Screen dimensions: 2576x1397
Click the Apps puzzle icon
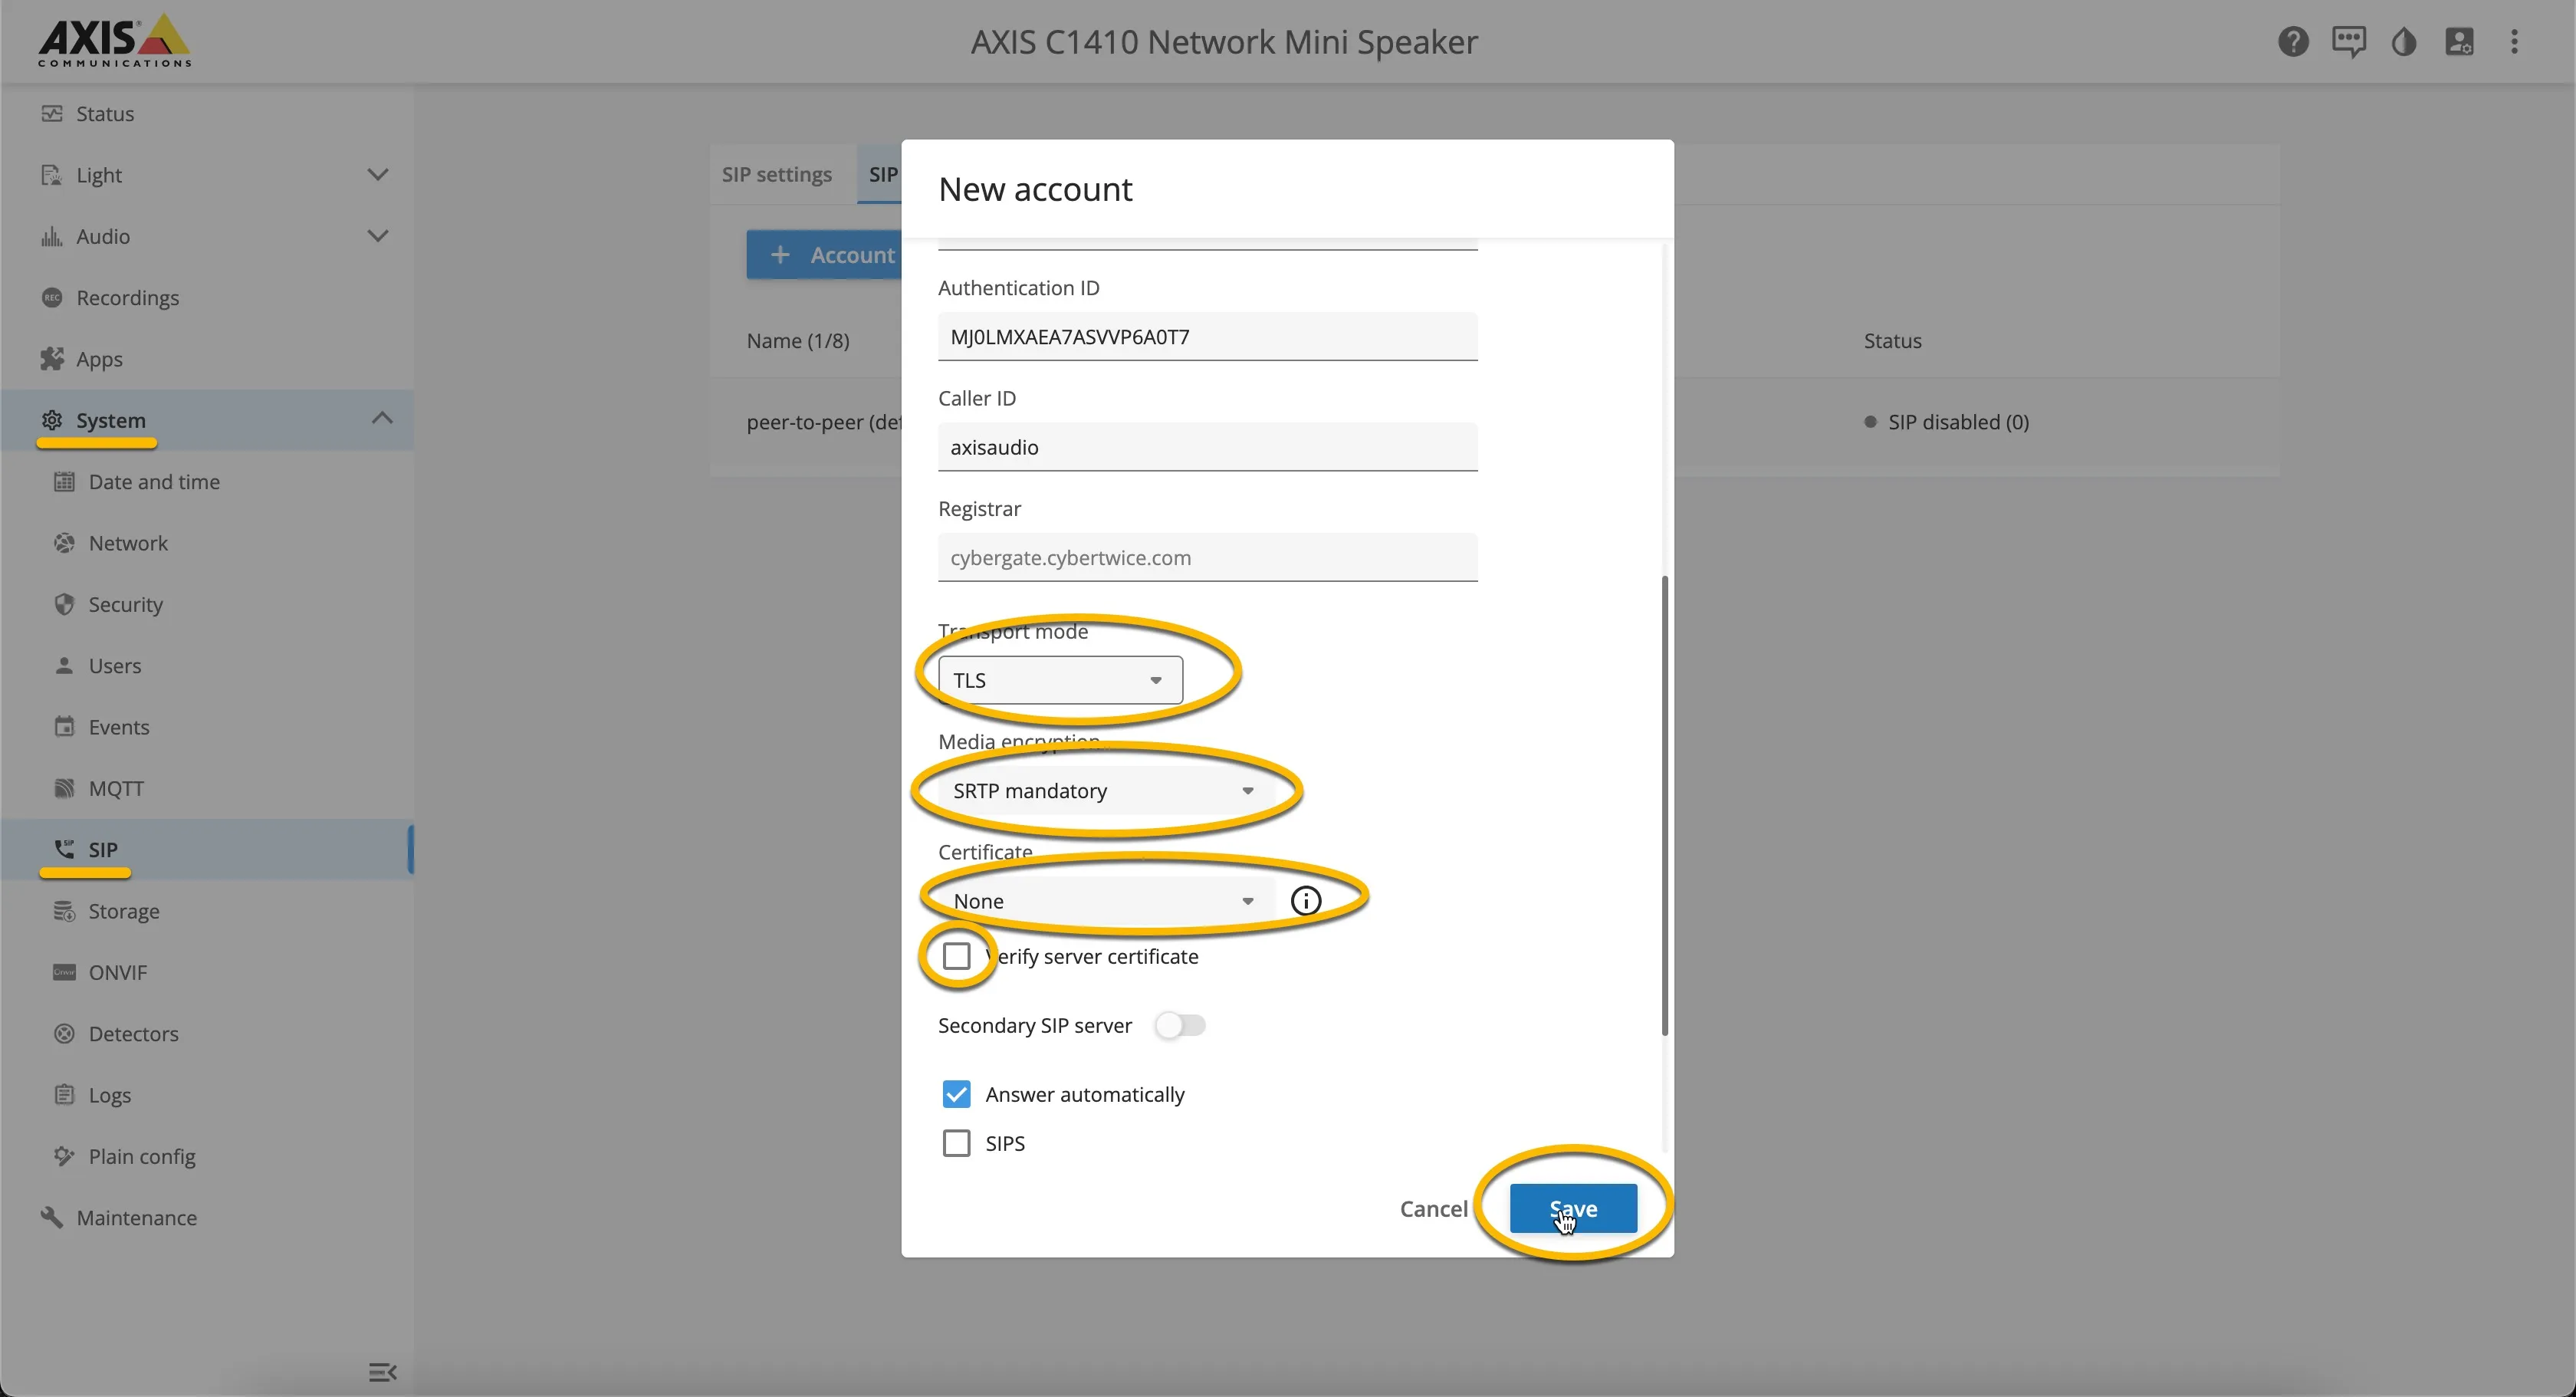click(x=52, y=359)
